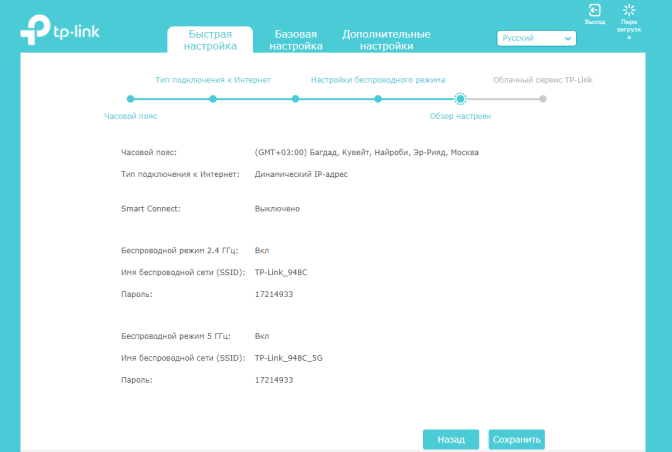Viewport: 672px width, 452px height.
Task: Click the Smart Connect label
Action: pos(150,209)
